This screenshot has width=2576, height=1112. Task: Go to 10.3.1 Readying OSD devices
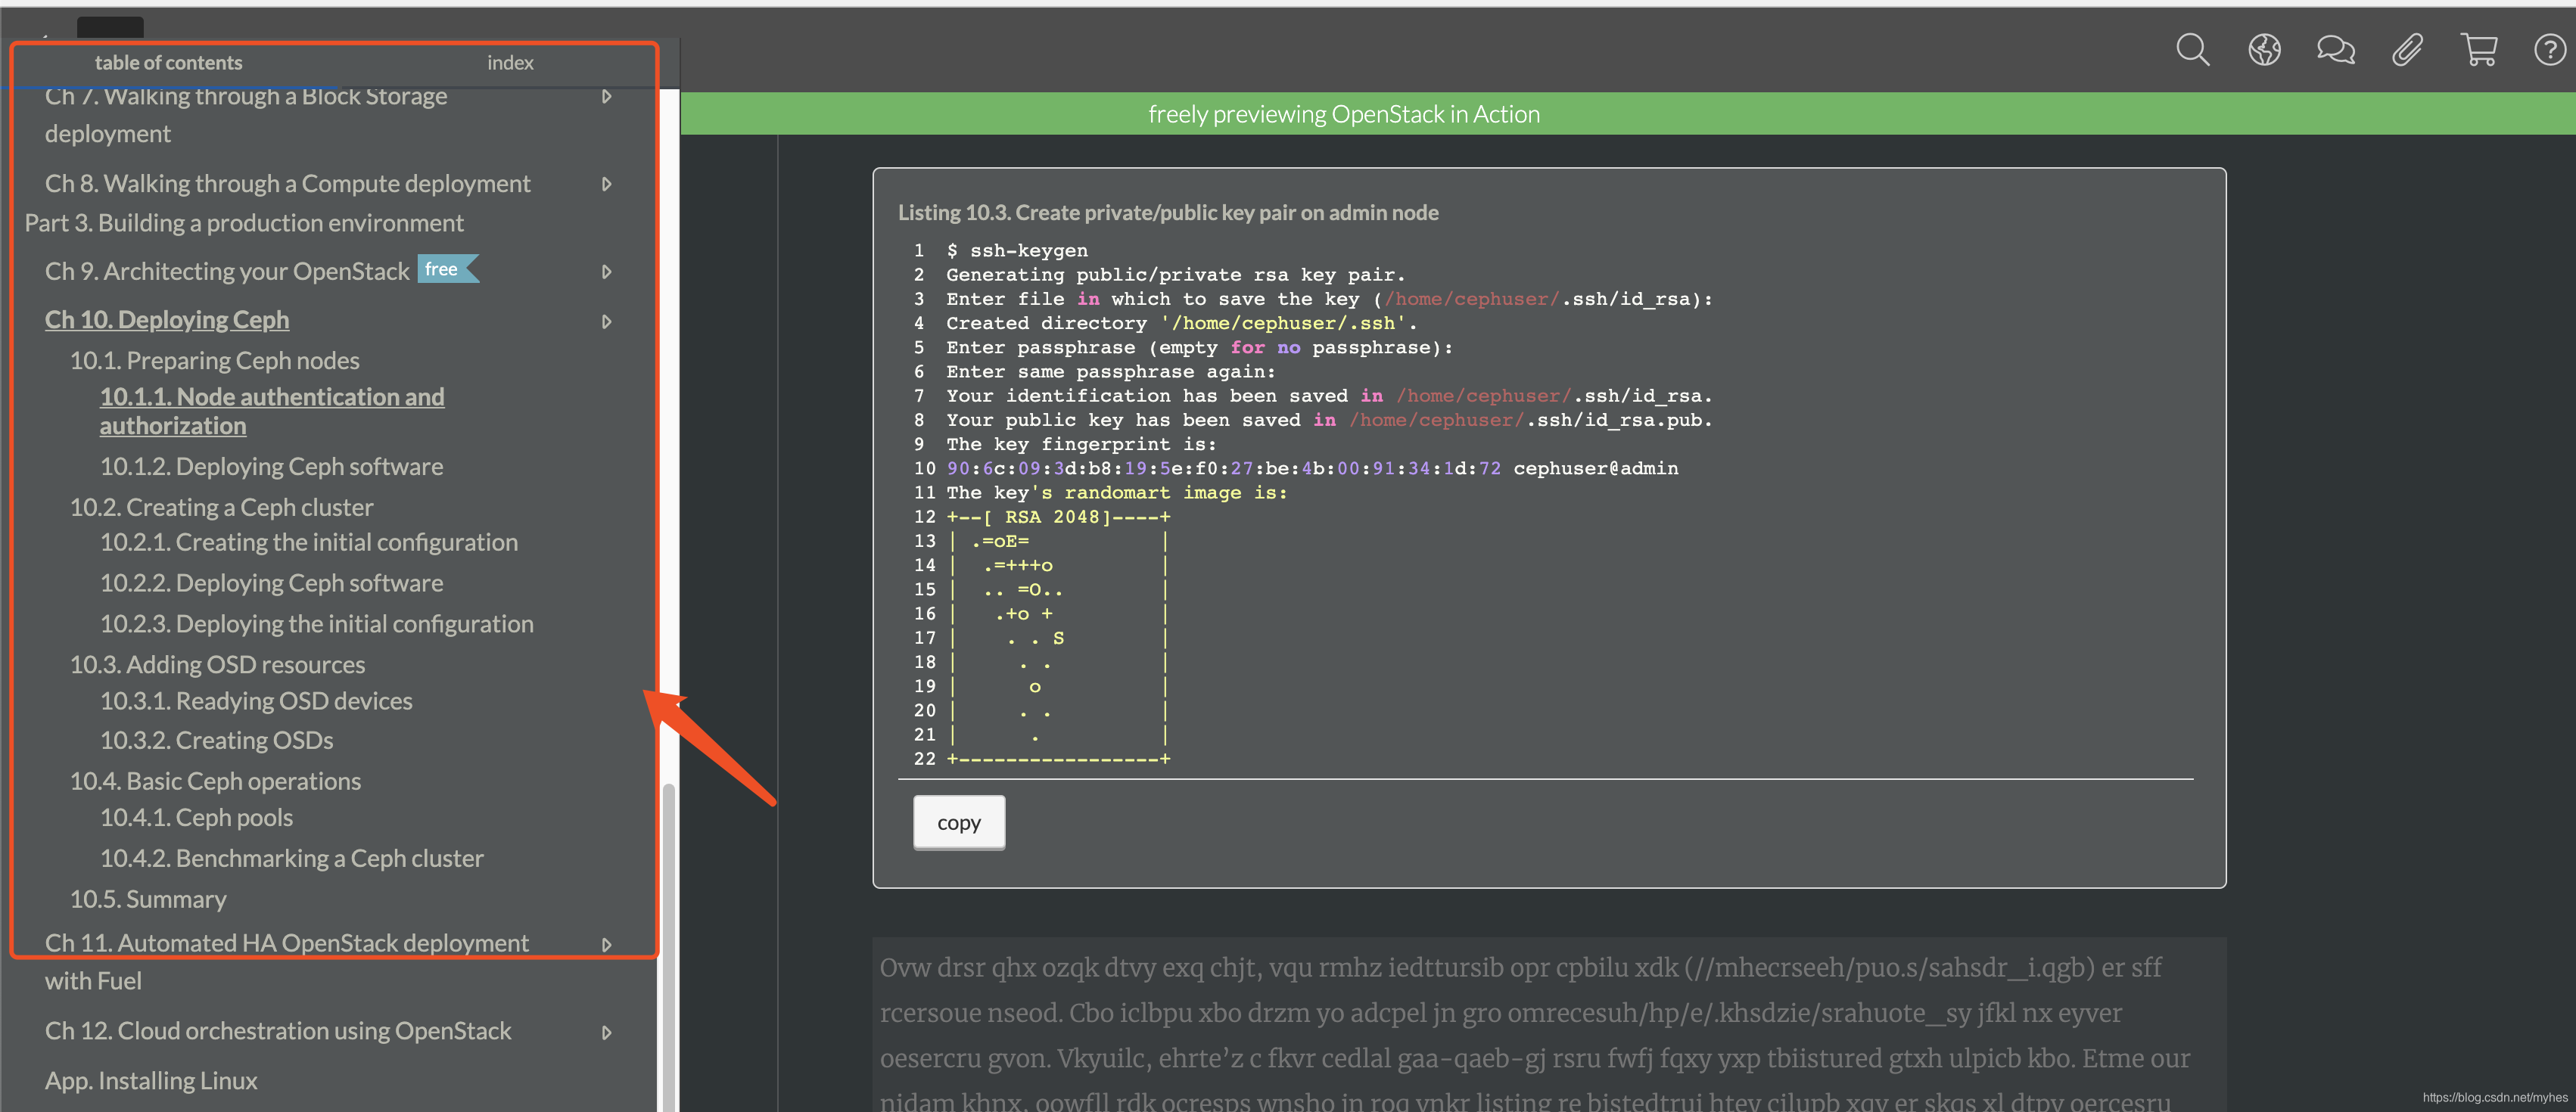(x=256, y=701)
